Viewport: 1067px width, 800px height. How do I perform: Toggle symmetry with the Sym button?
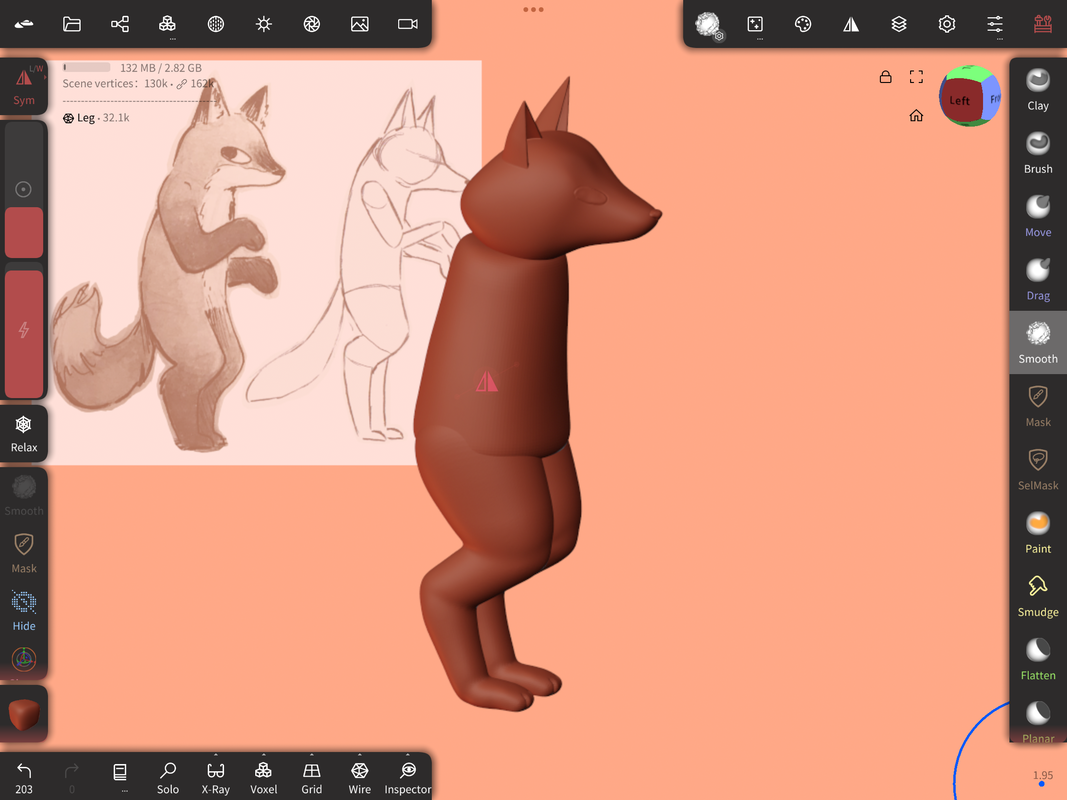24,86
